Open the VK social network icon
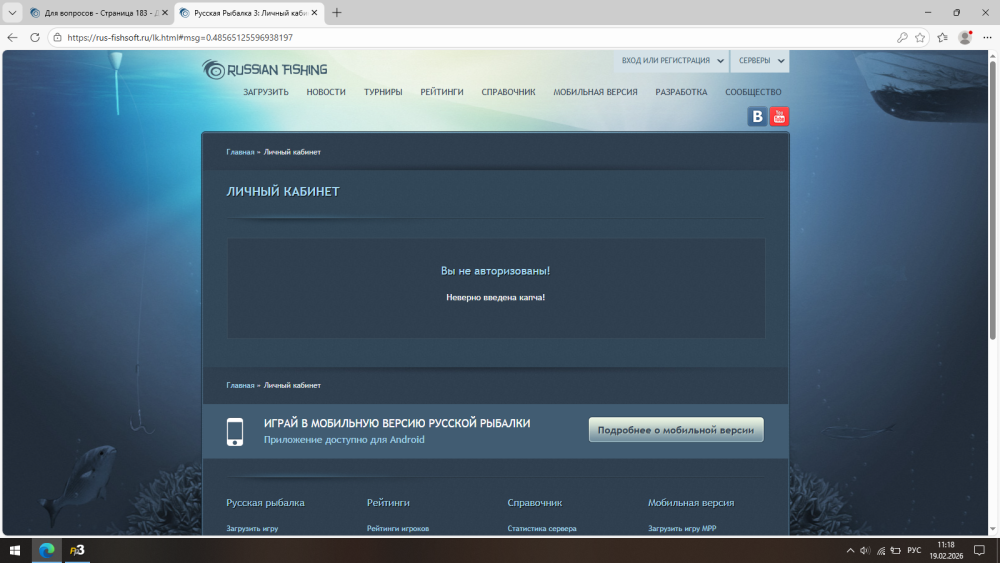1000x563 pixels. [757, 117]
